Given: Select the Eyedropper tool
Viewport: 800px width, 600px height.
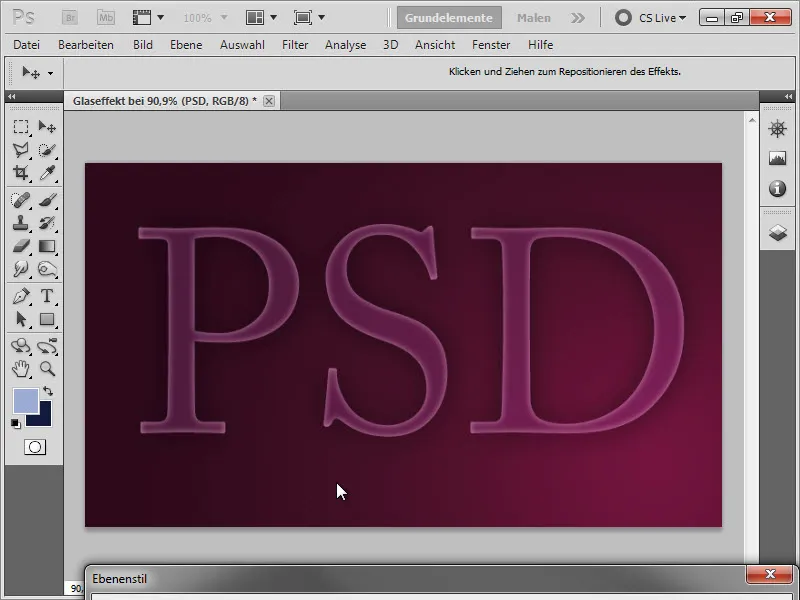Looking at the screenshot, I should [47, 173].
